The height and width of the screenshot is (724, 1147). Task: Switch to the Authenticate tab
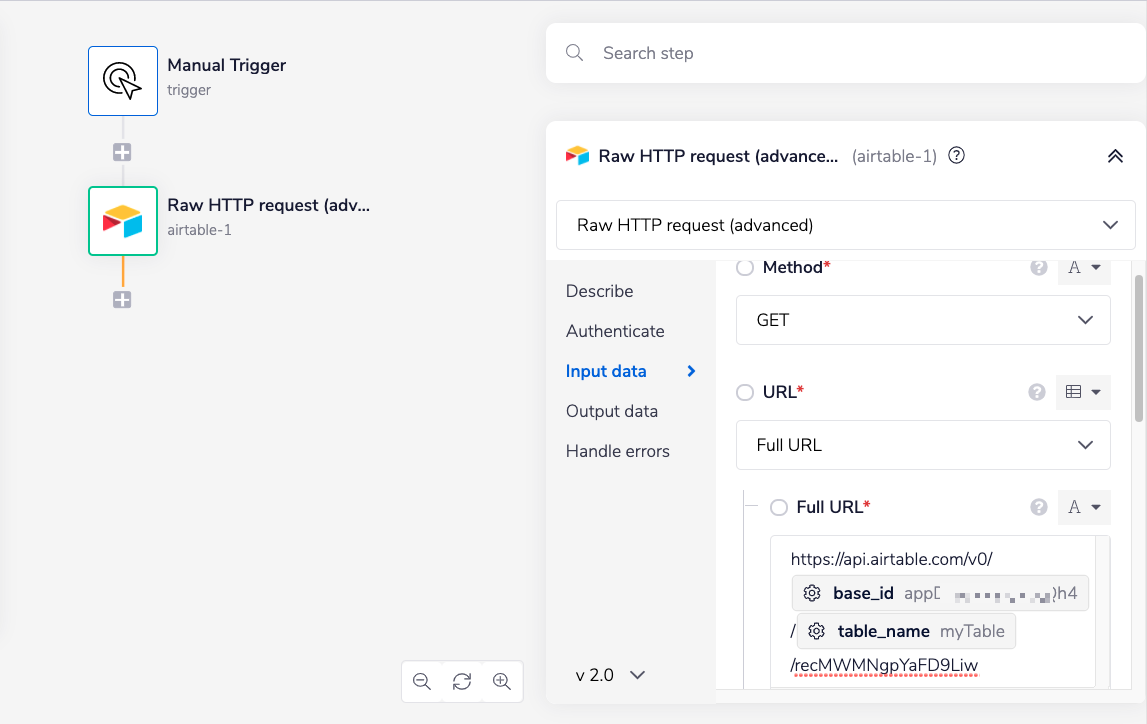click(x=615, y=331)
